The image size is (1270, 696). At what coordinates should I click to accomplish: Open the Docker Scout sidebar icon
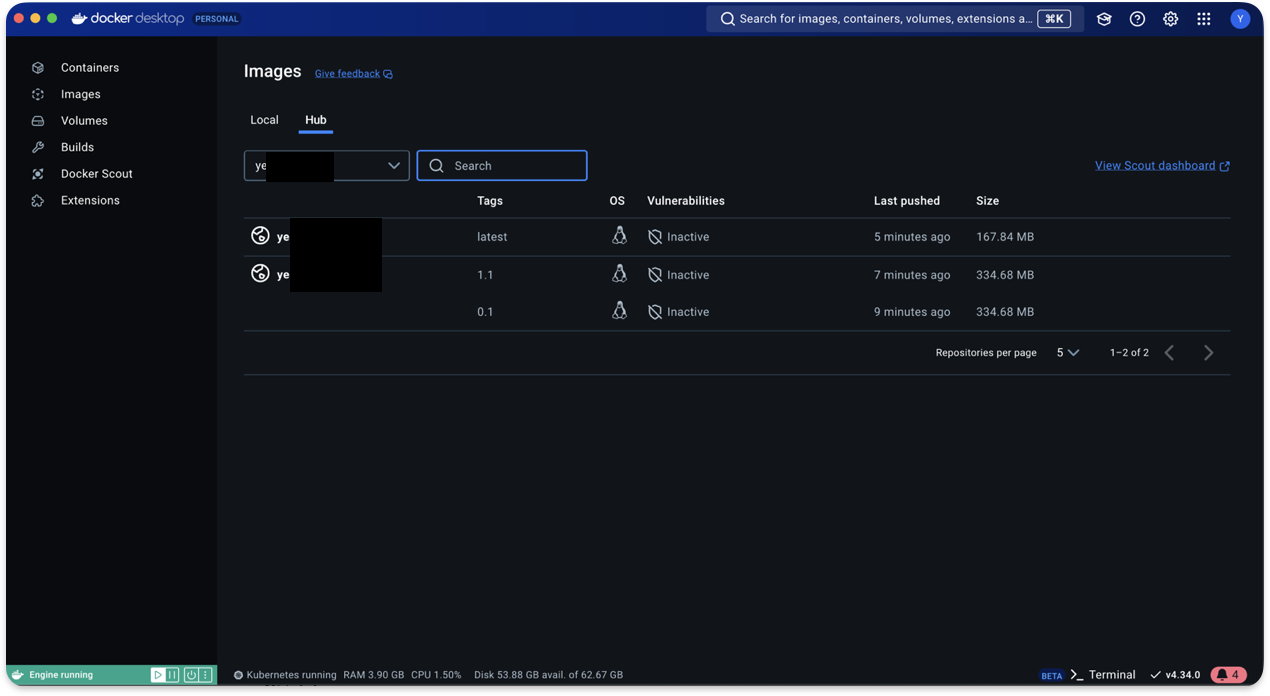click(x=38, y=174)
